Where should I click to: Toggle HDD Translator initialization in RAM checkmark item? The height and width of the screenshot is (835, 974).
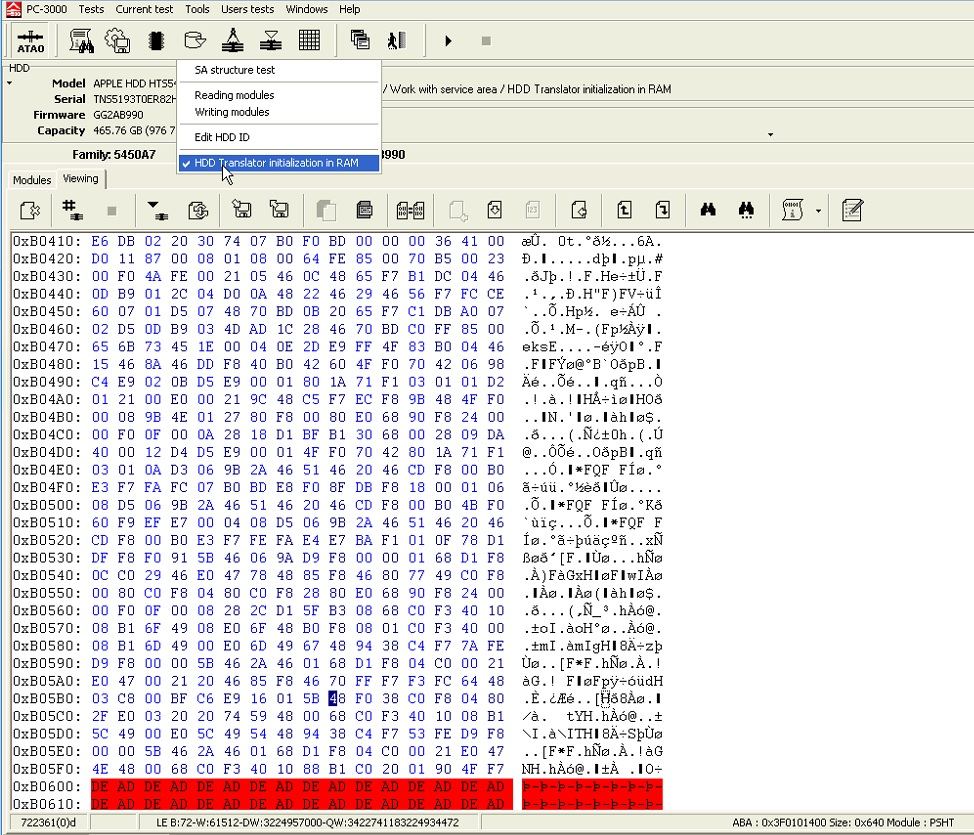278,163
